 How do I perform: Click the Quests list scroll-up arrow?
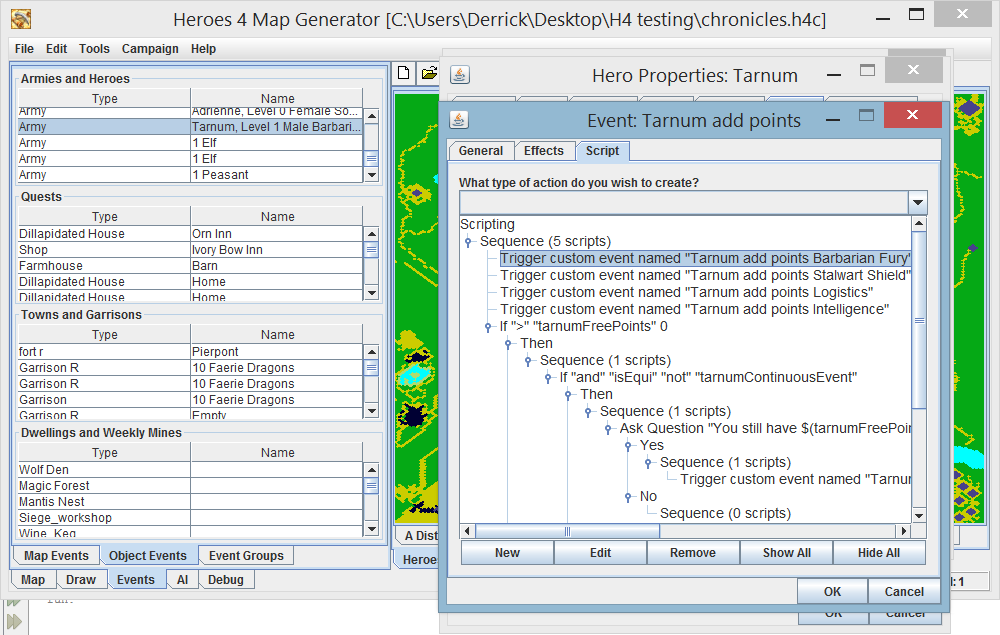pos(372,234)
